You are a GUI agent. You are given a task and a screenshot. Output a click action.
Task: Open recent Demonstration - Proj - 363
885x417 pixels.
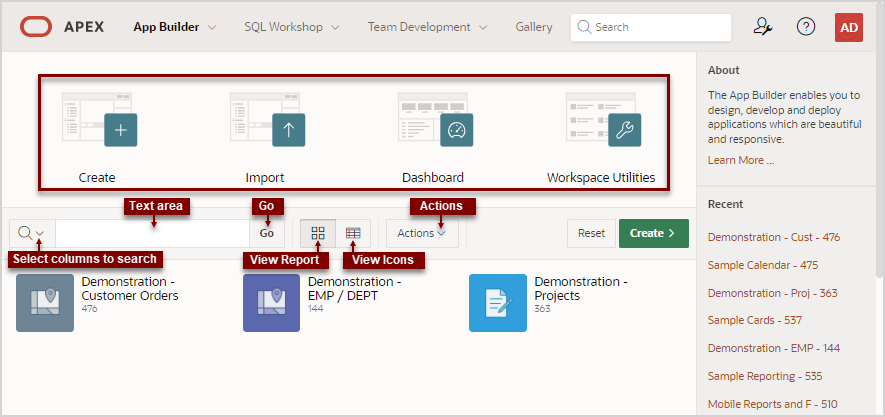coord(773,293)
